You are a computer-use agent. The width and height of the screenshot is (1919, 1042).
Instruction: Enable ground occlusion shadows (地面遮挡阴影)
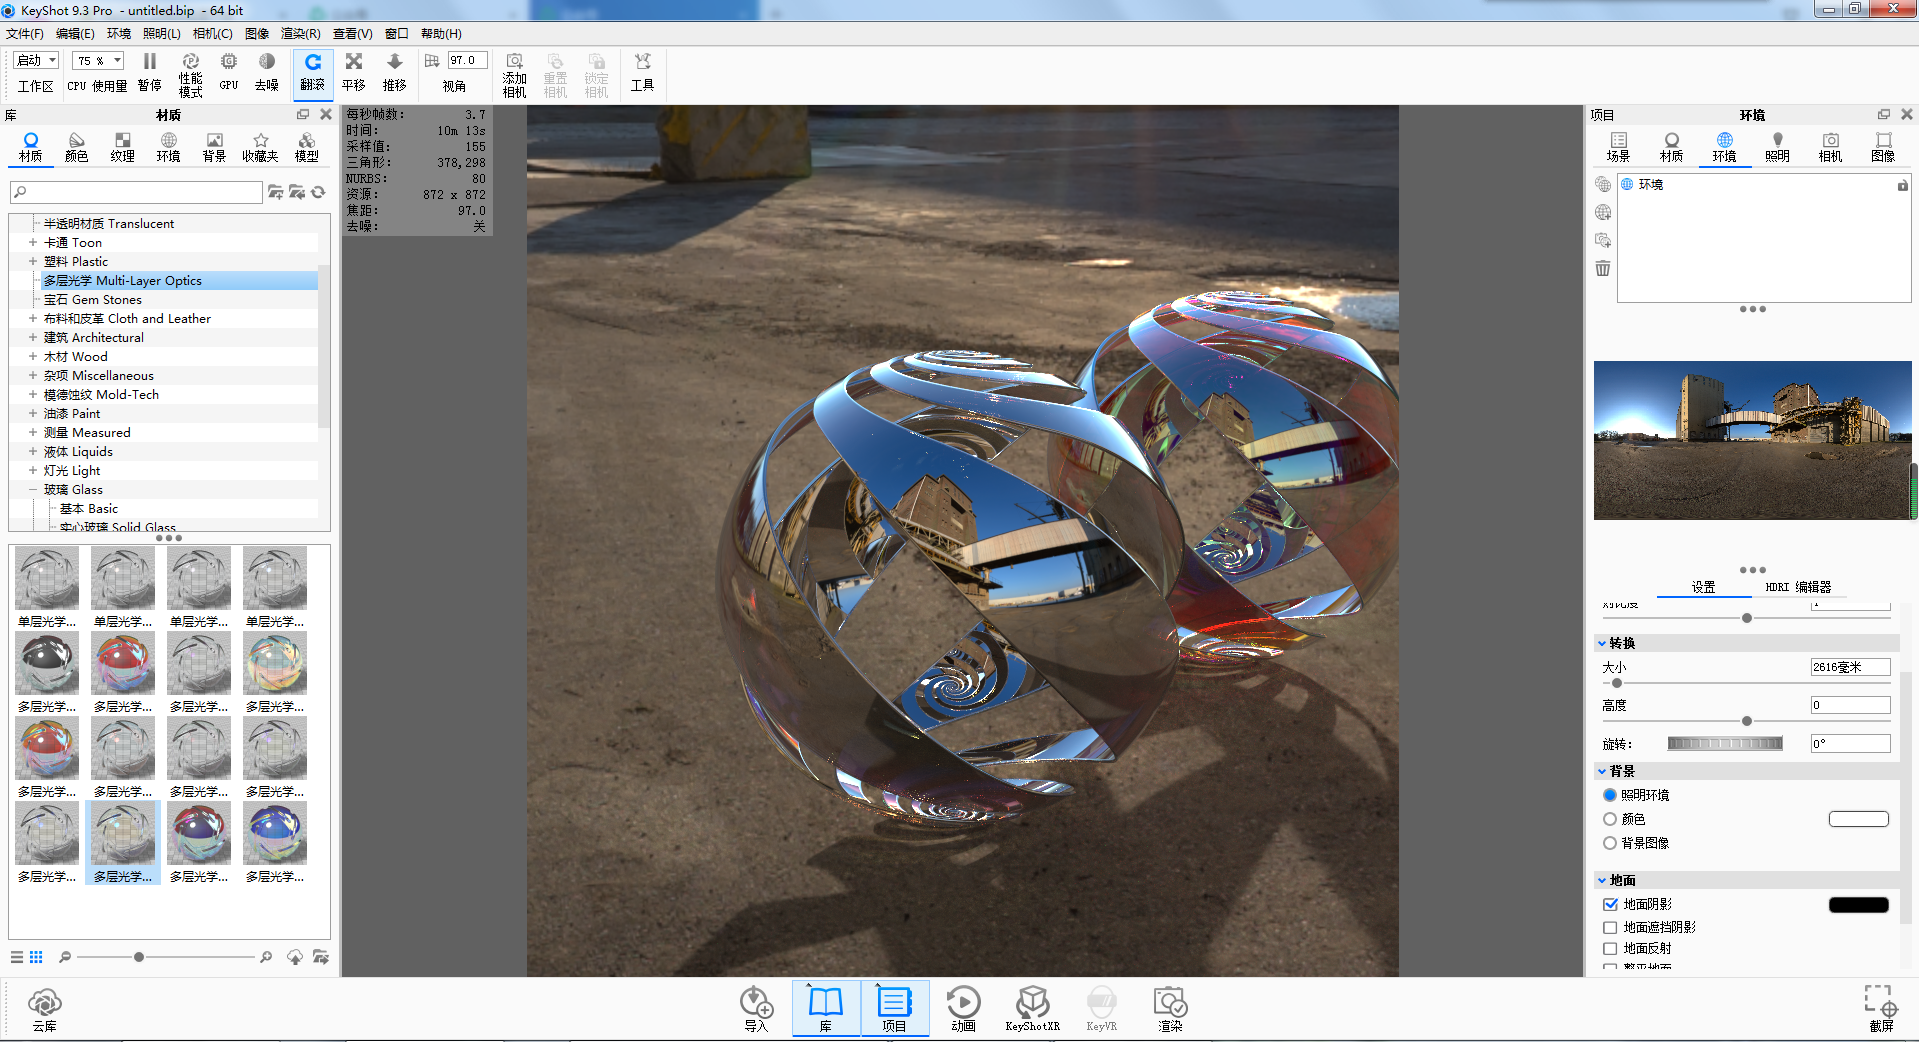click(1610, 927)
